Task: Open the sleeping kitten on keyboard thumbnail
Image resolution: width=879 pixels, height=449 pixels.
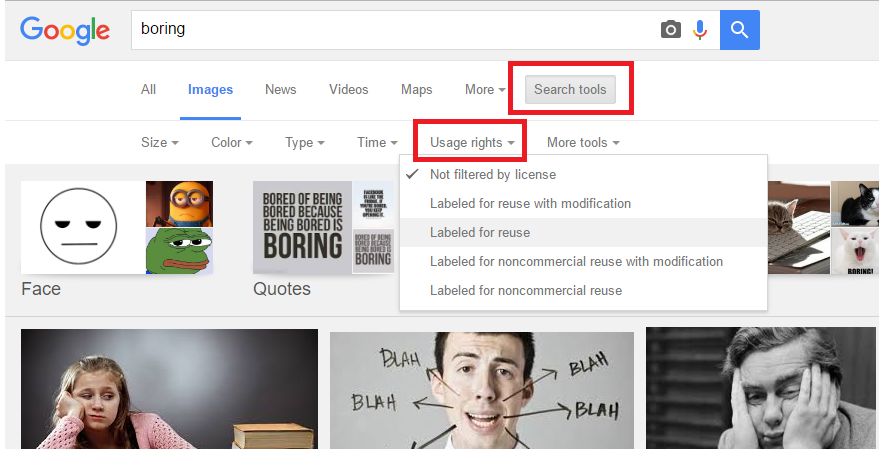Action: pos(798,228)
